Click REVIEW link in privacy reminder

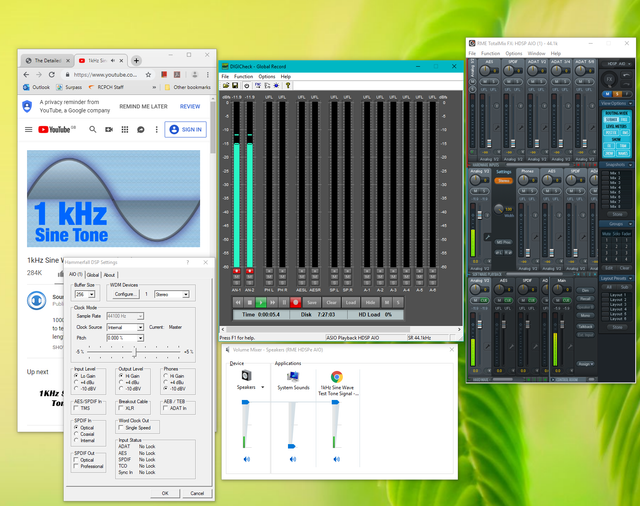click(190, 107)
